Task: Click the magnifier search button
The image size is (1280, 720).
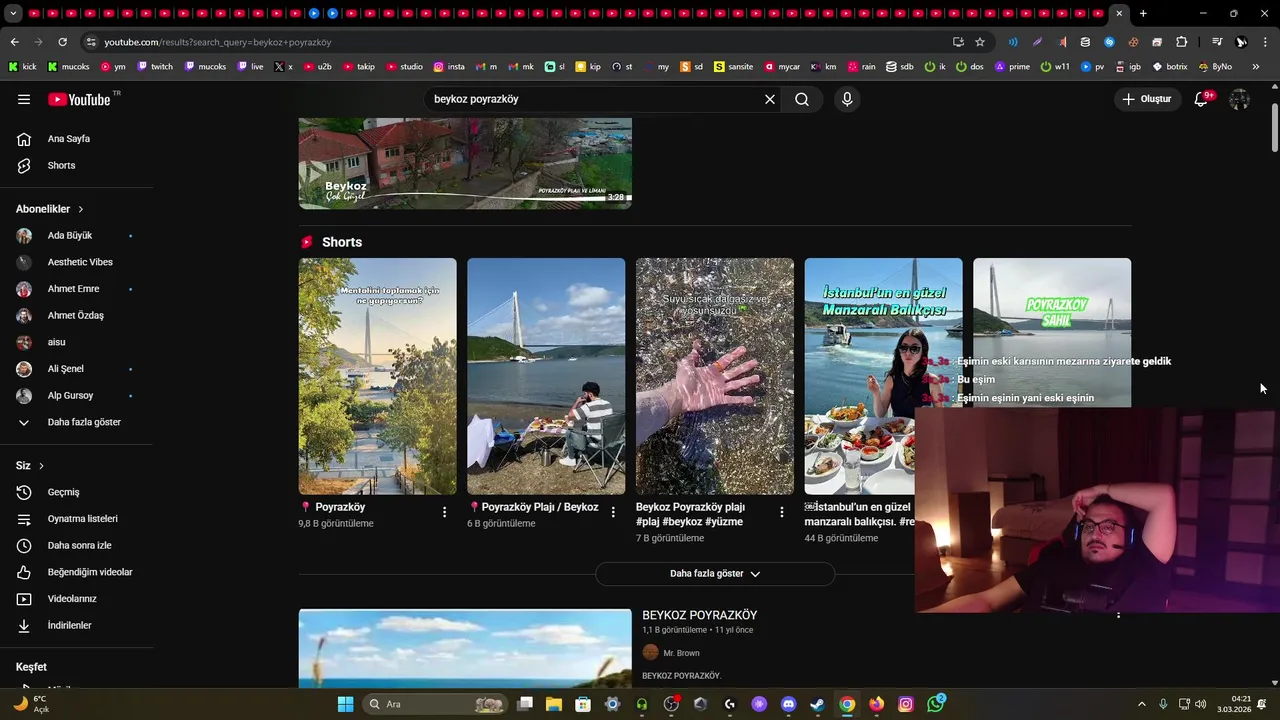Action: [x=802, y=99]
